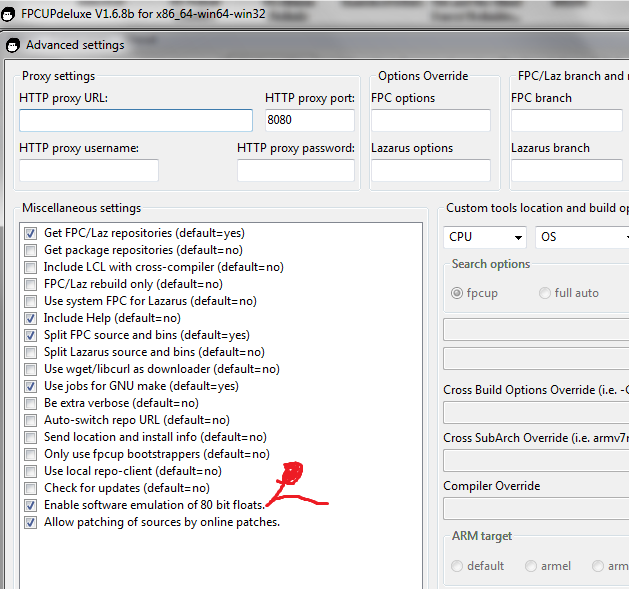The width and height of the screenshot is (629, 589).
Task: Click the Search options group label
Action: [x=491, y=264]
